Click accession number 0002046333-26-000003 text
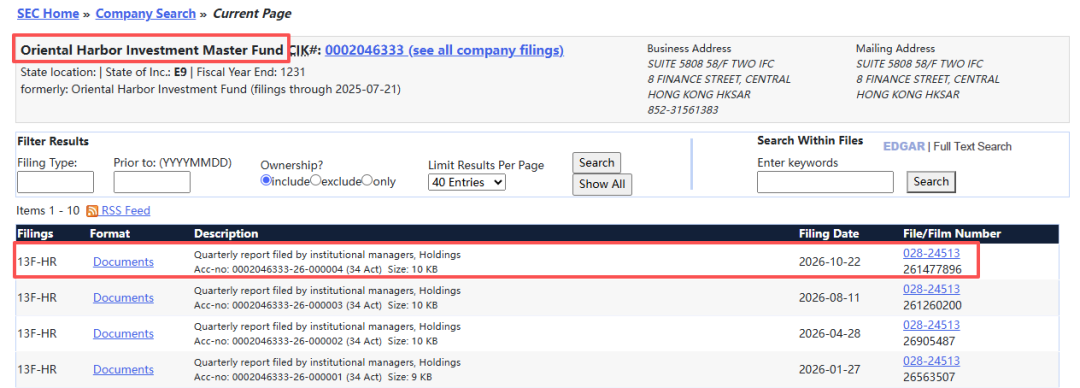The image size is (1080, 388). point(287,305)
